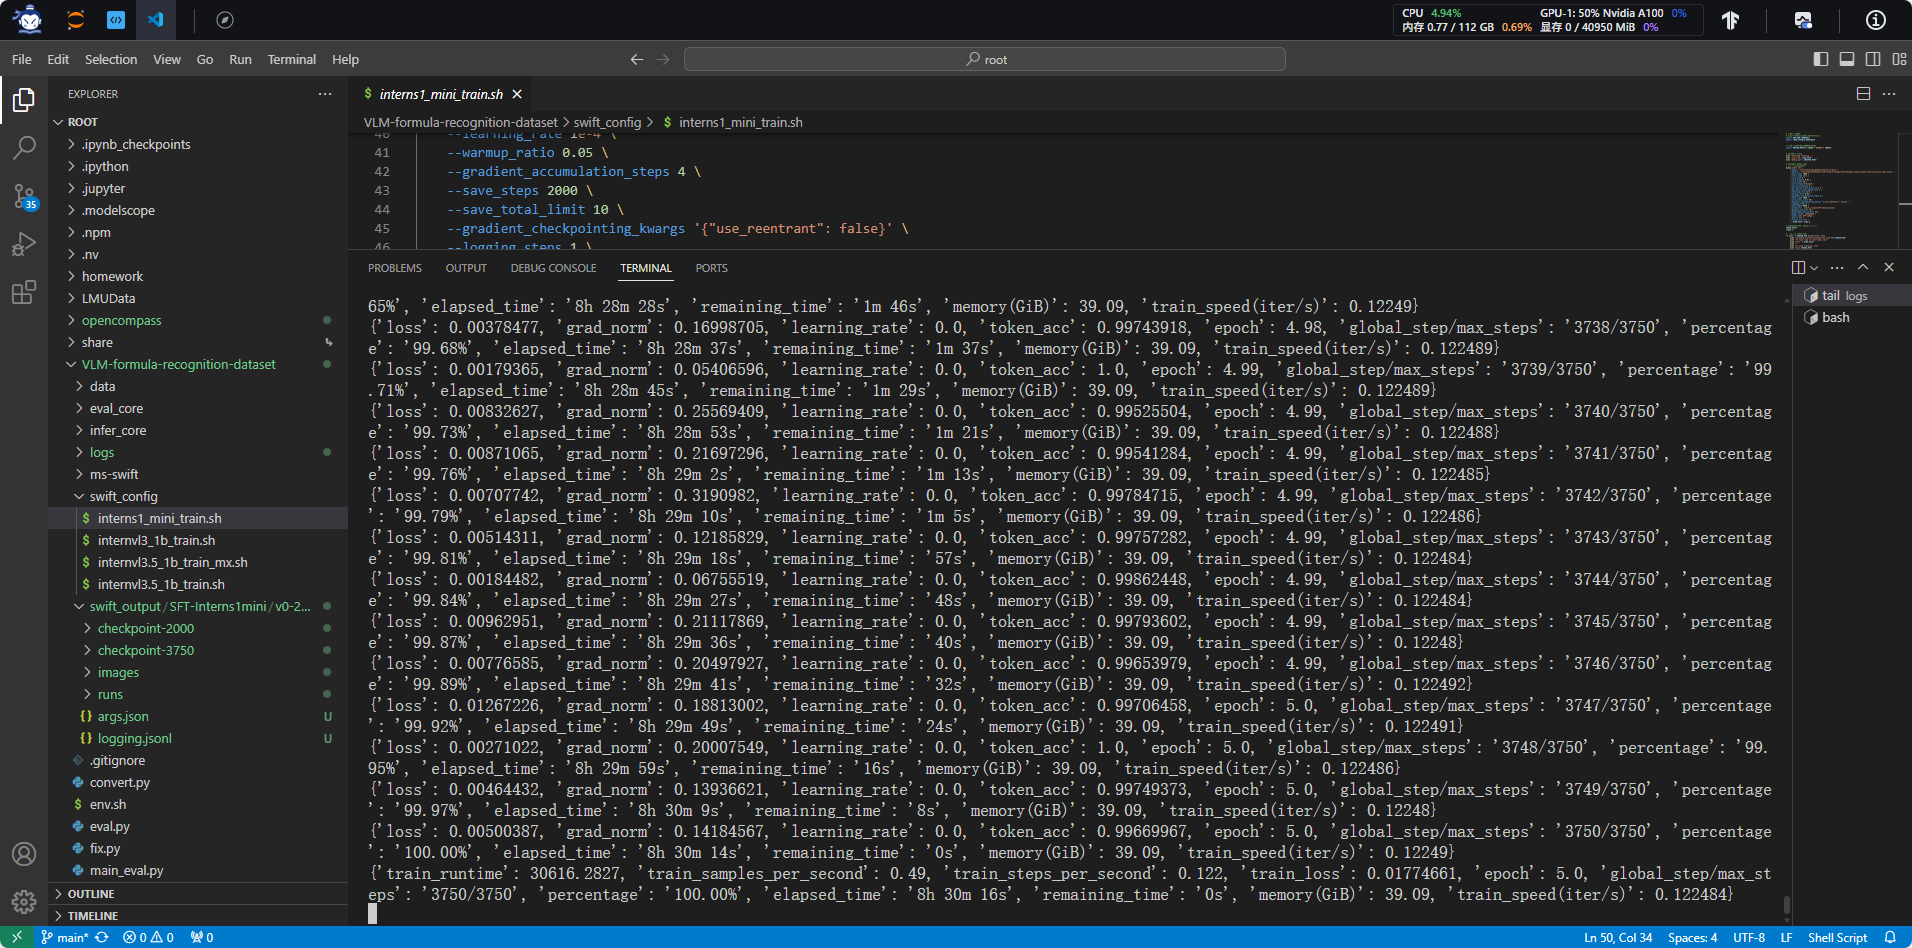Screen dimensions: 1912x948
Task: Open errors and warnings in status bar
Action: (x=148, y=937)
